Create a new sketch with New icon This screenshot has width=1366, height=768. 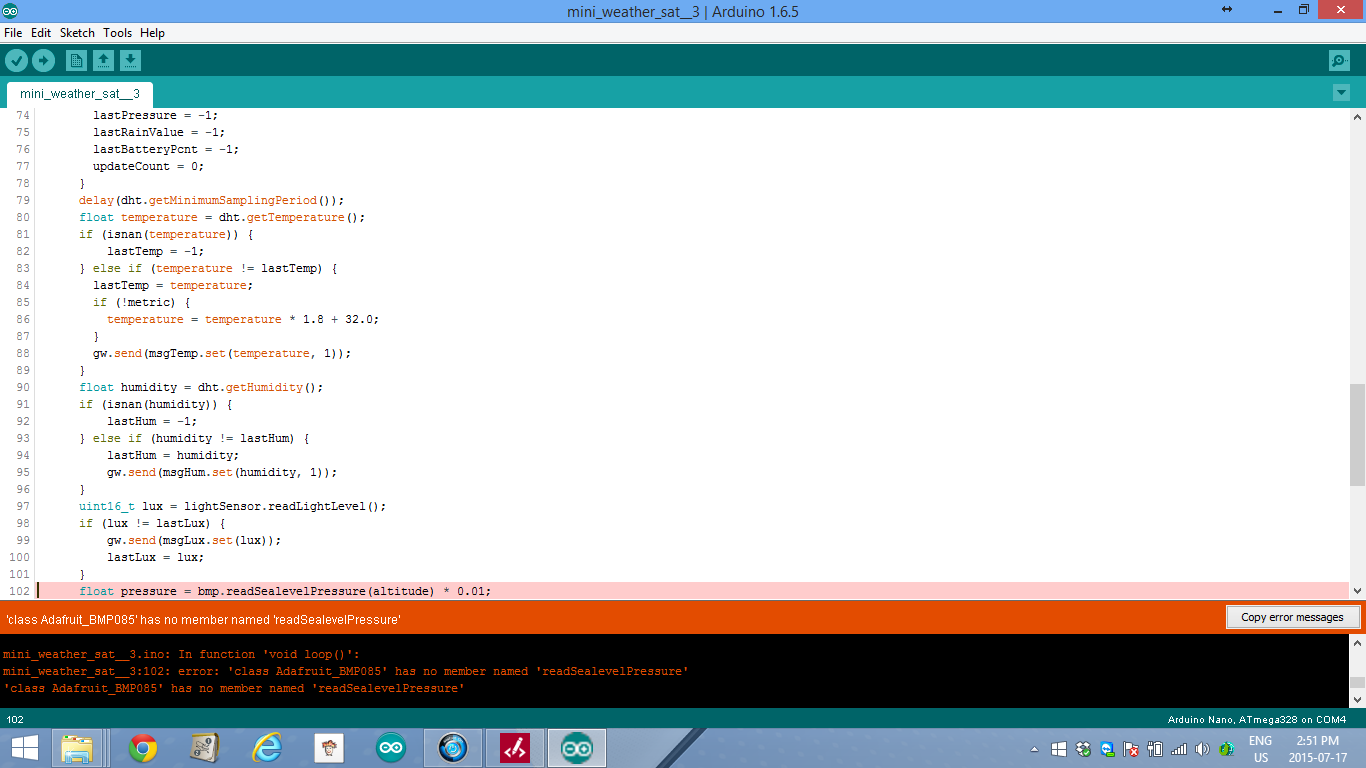(77, 61)
